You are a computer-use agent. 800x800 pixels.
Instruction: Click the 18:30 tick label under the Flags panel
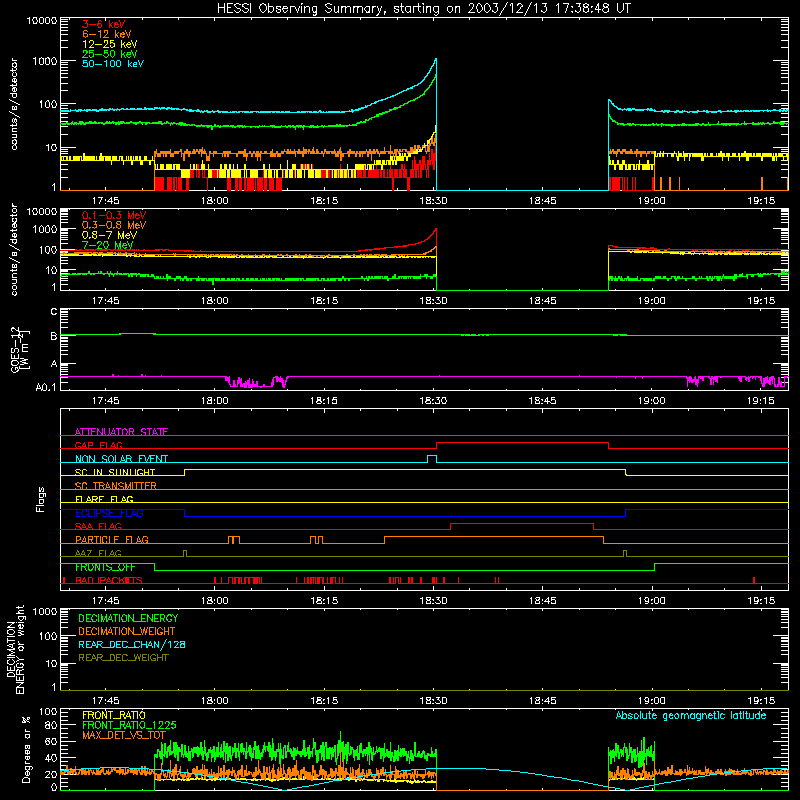[433, 601]
